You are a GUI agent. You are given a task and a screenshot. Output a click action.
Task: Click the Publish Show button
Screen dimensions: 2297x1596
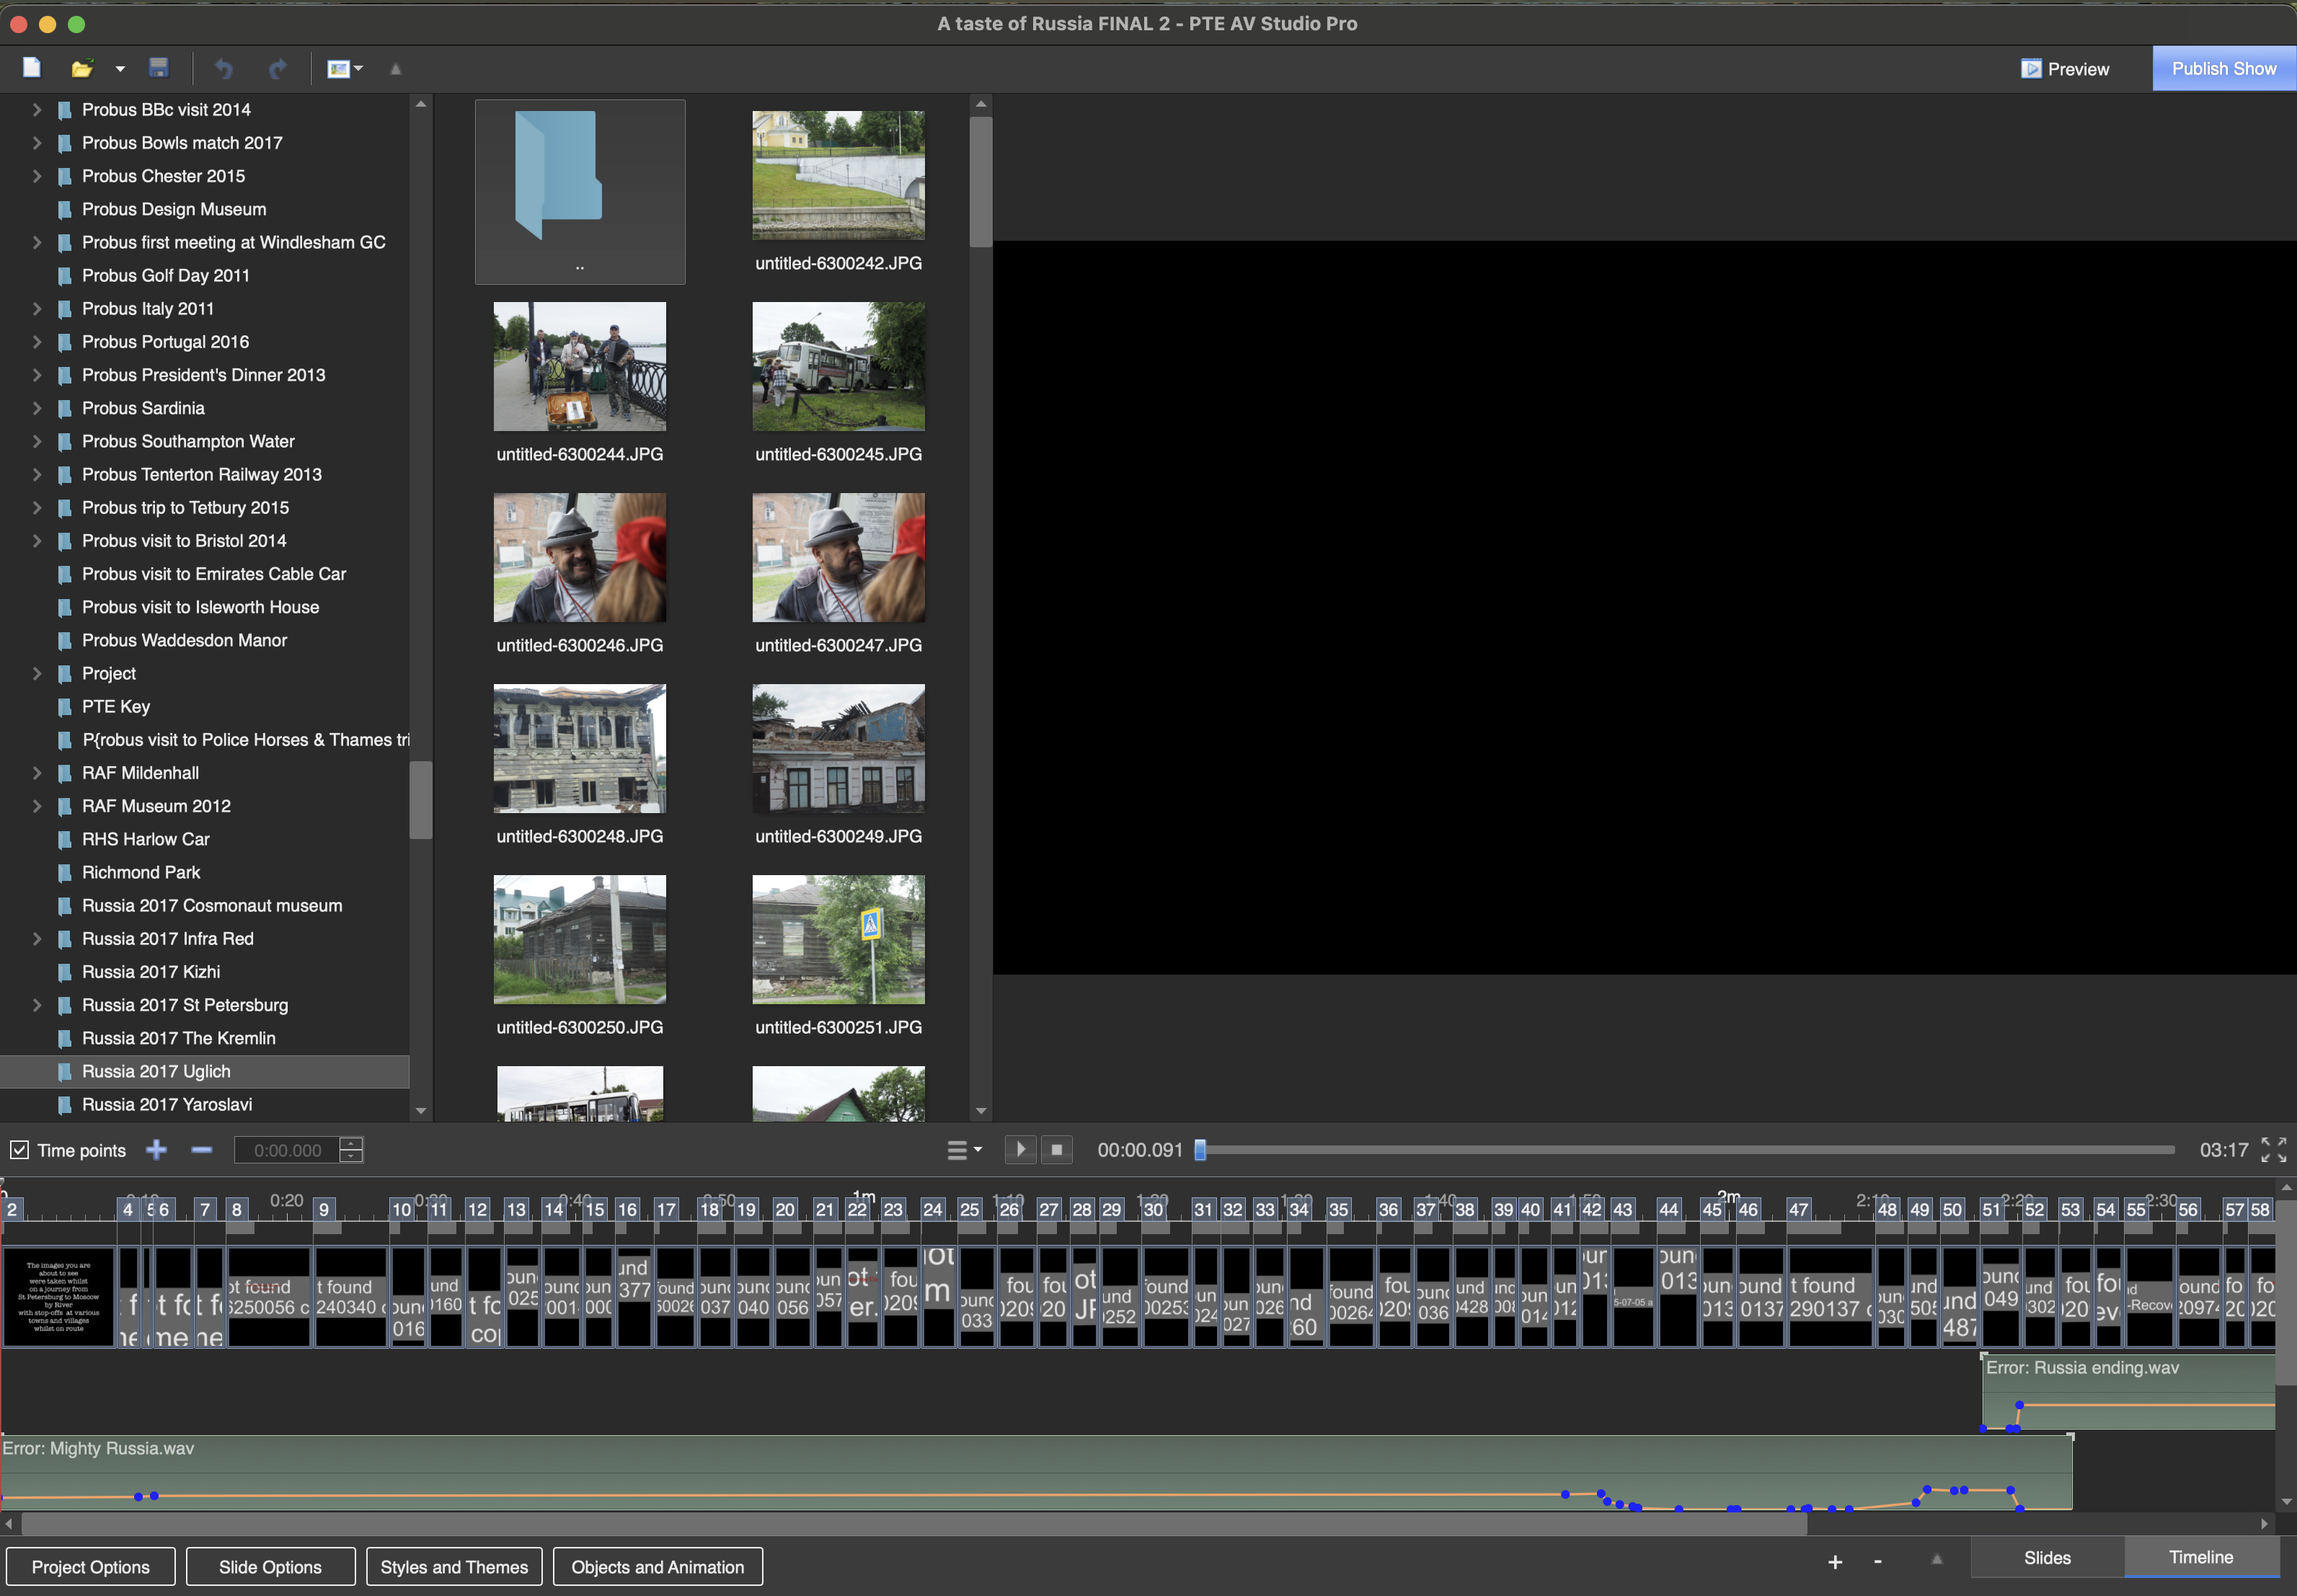(2223, 69)
